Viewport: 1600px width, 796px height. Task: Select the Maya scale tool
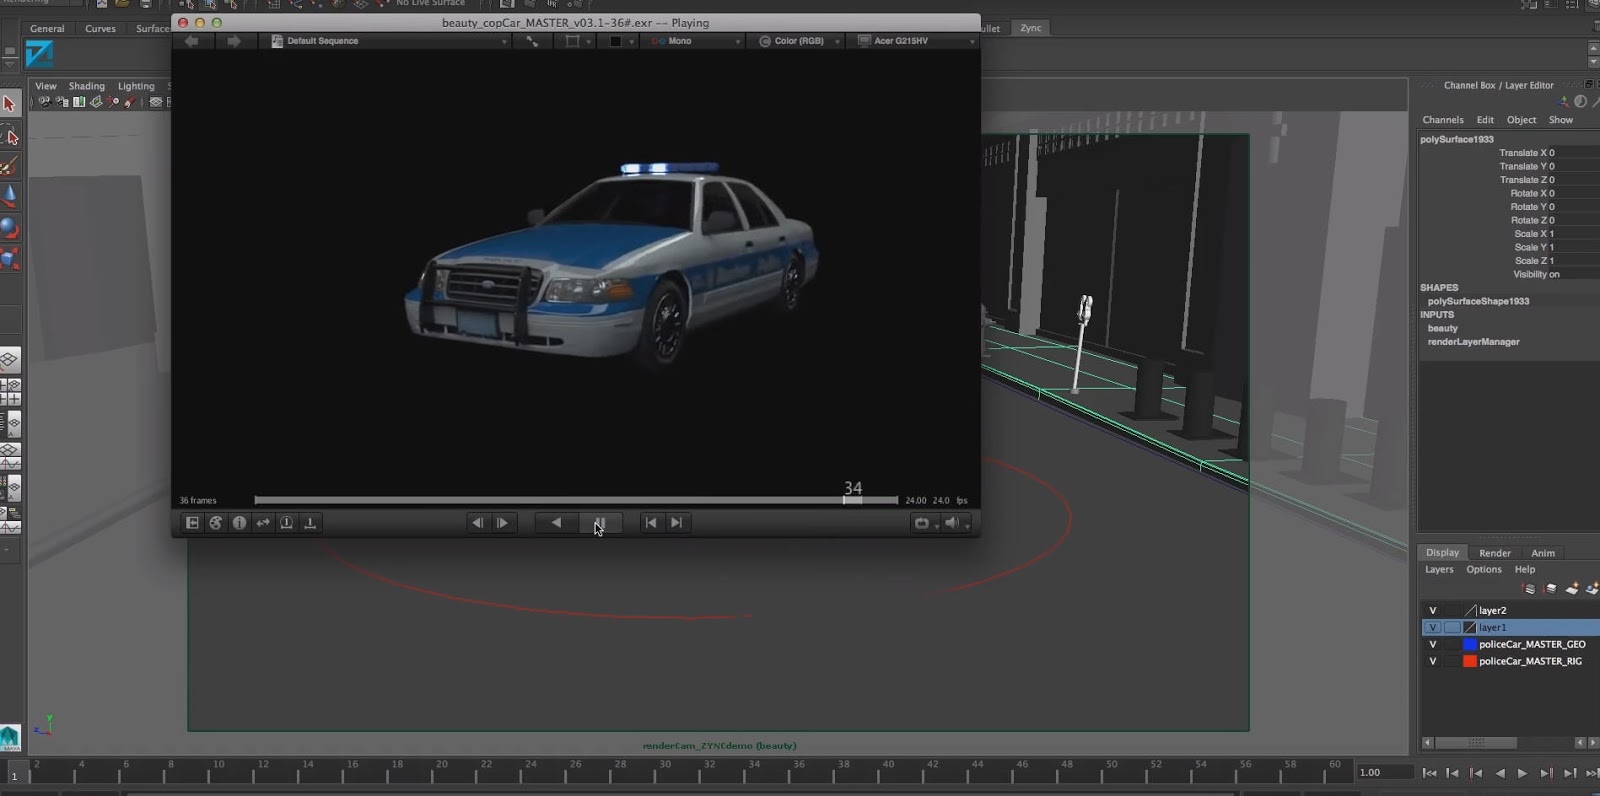point(10,259)
